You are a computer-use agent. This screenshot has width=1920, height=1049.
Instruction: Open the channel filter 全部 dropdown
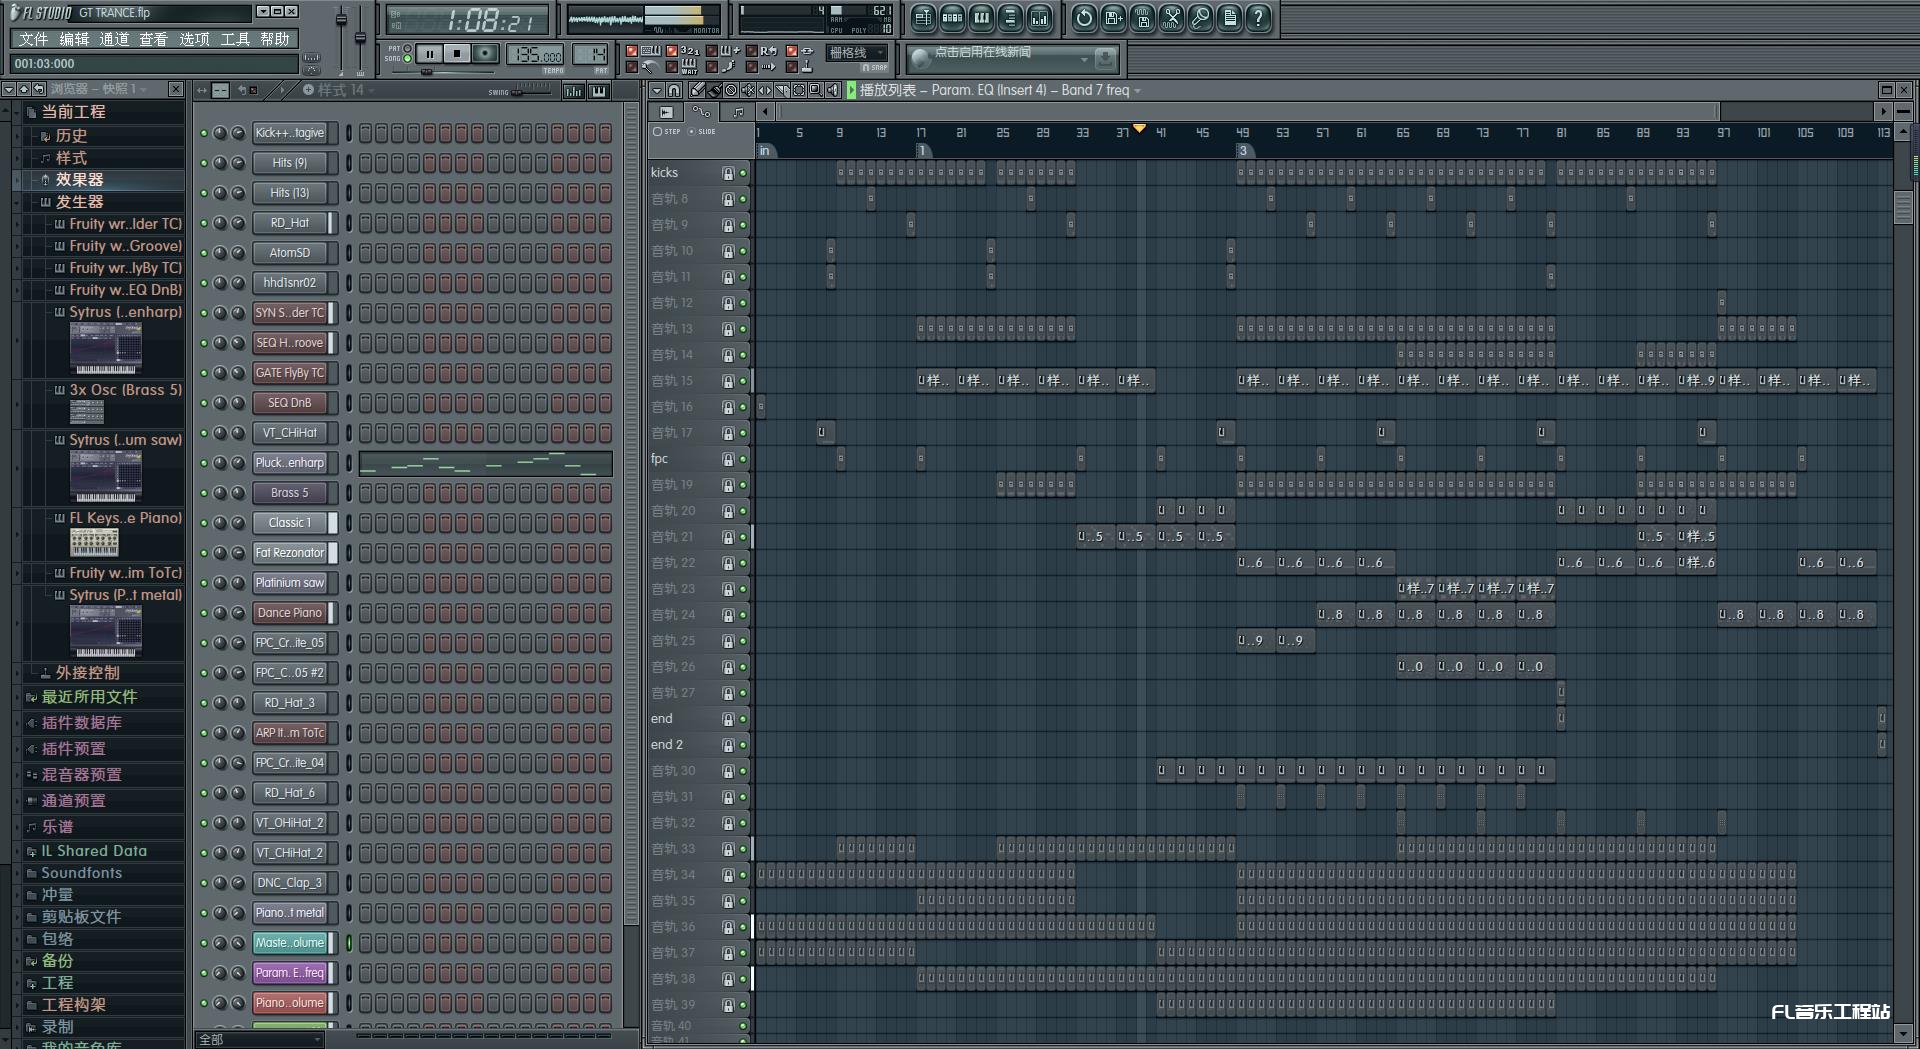click(x=260, y=1039)
